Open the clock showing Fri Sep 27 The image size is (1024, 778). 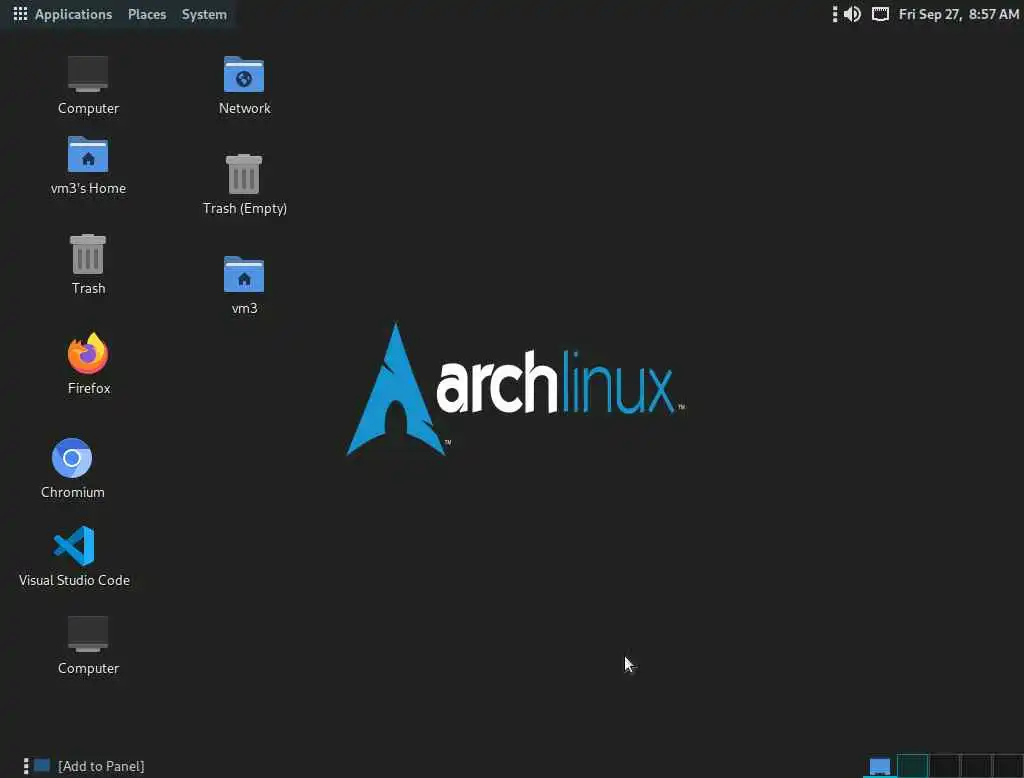[958, 14]
